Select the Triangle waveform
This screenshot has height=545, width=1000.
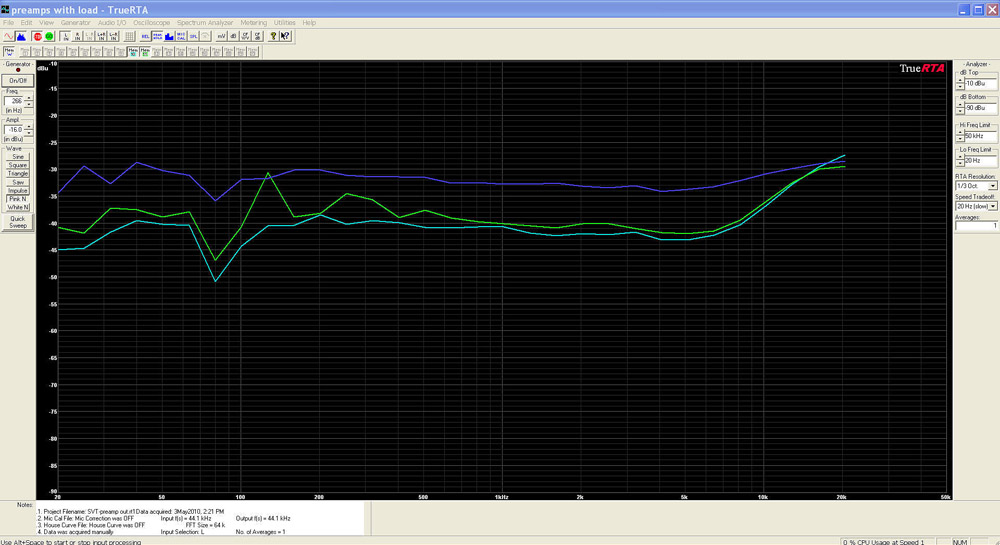click(x=18, y=173)
